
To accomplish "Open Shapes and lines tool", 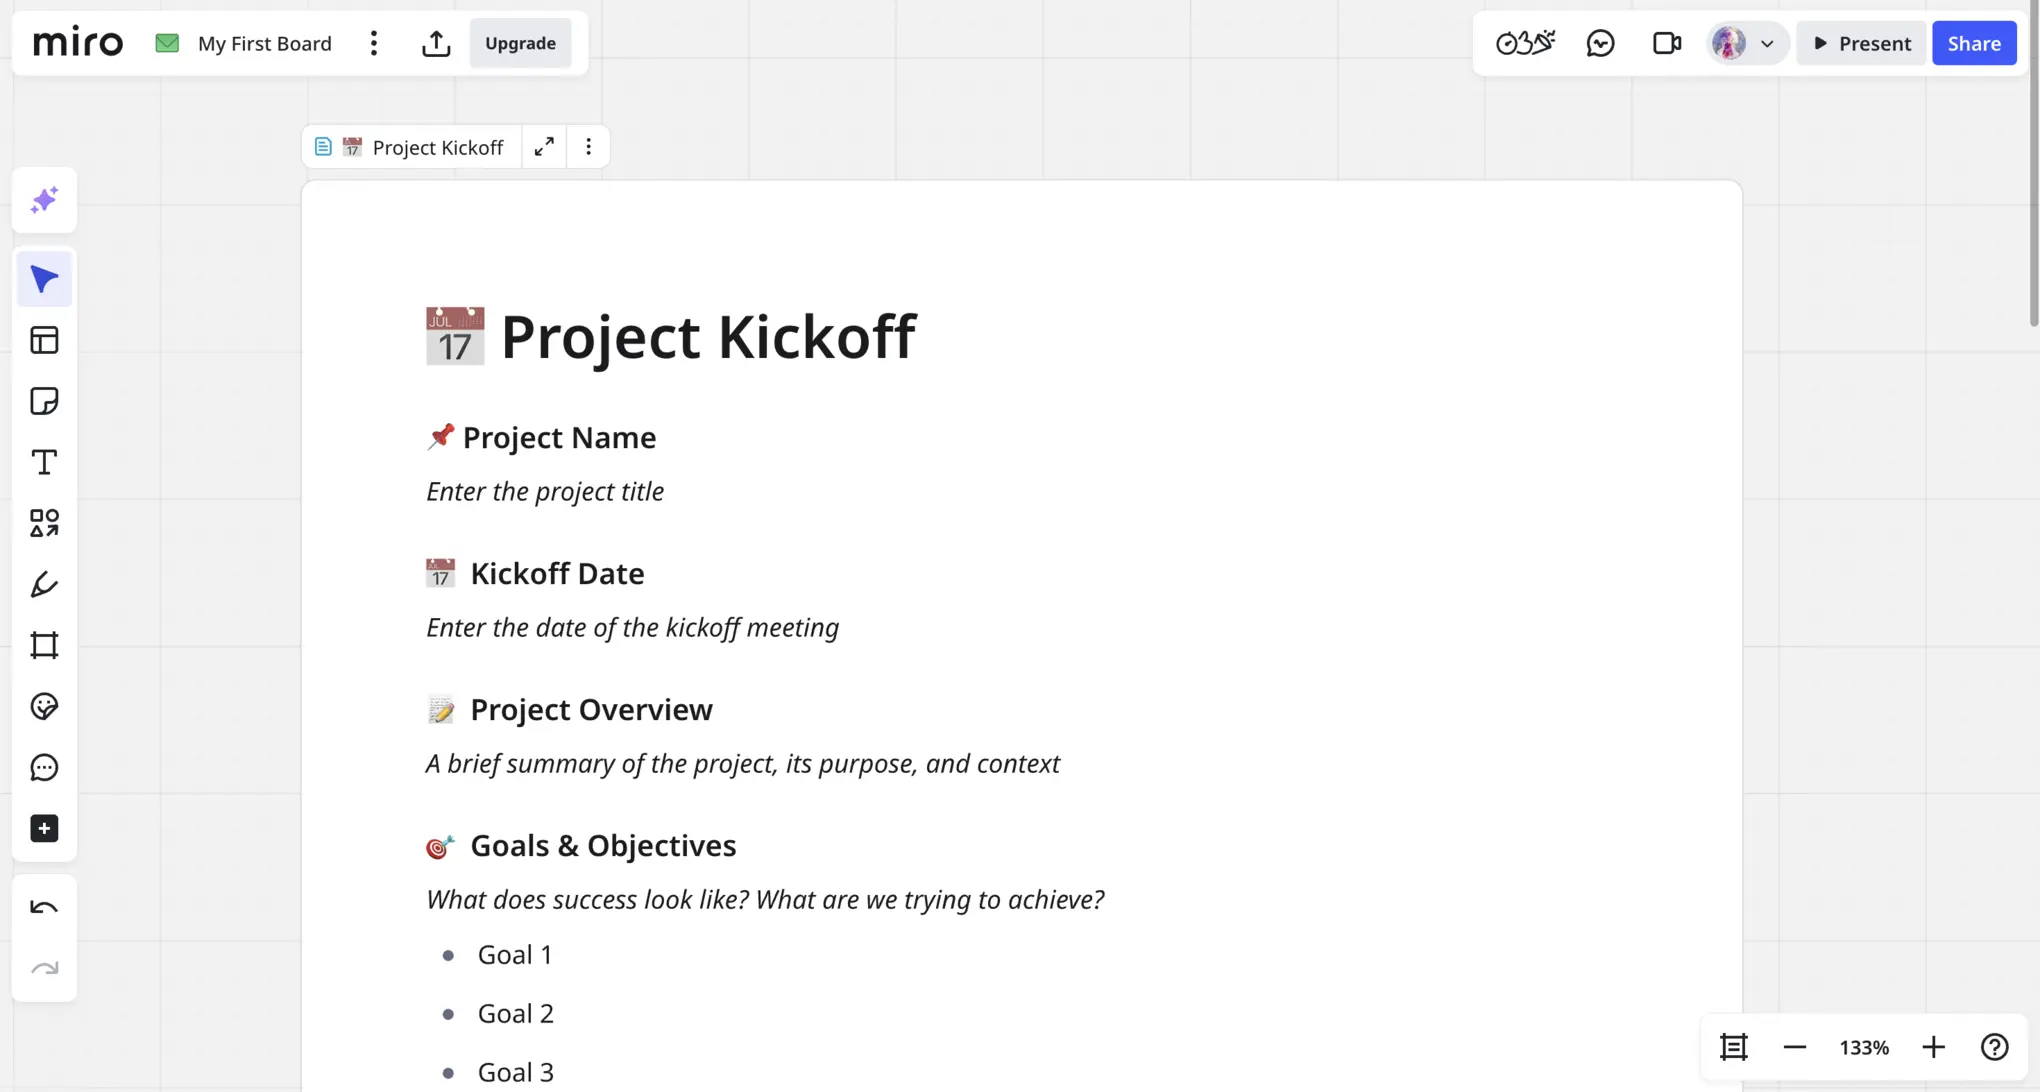I will (x=44, y=523).
